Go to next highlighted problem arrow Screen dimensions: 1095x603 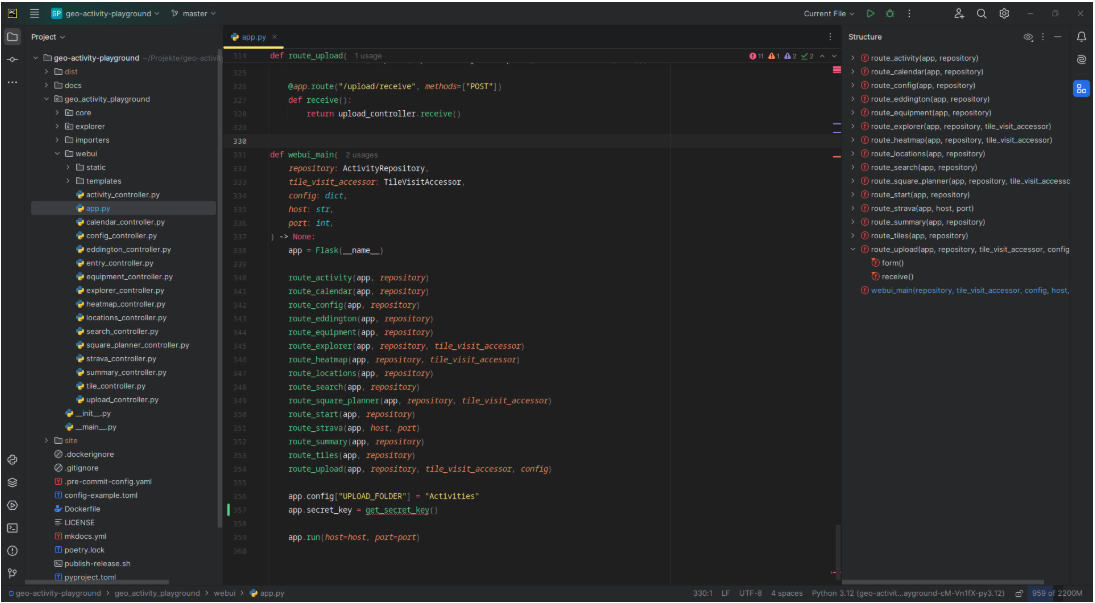pyautogui.click(x=834, y=56)
